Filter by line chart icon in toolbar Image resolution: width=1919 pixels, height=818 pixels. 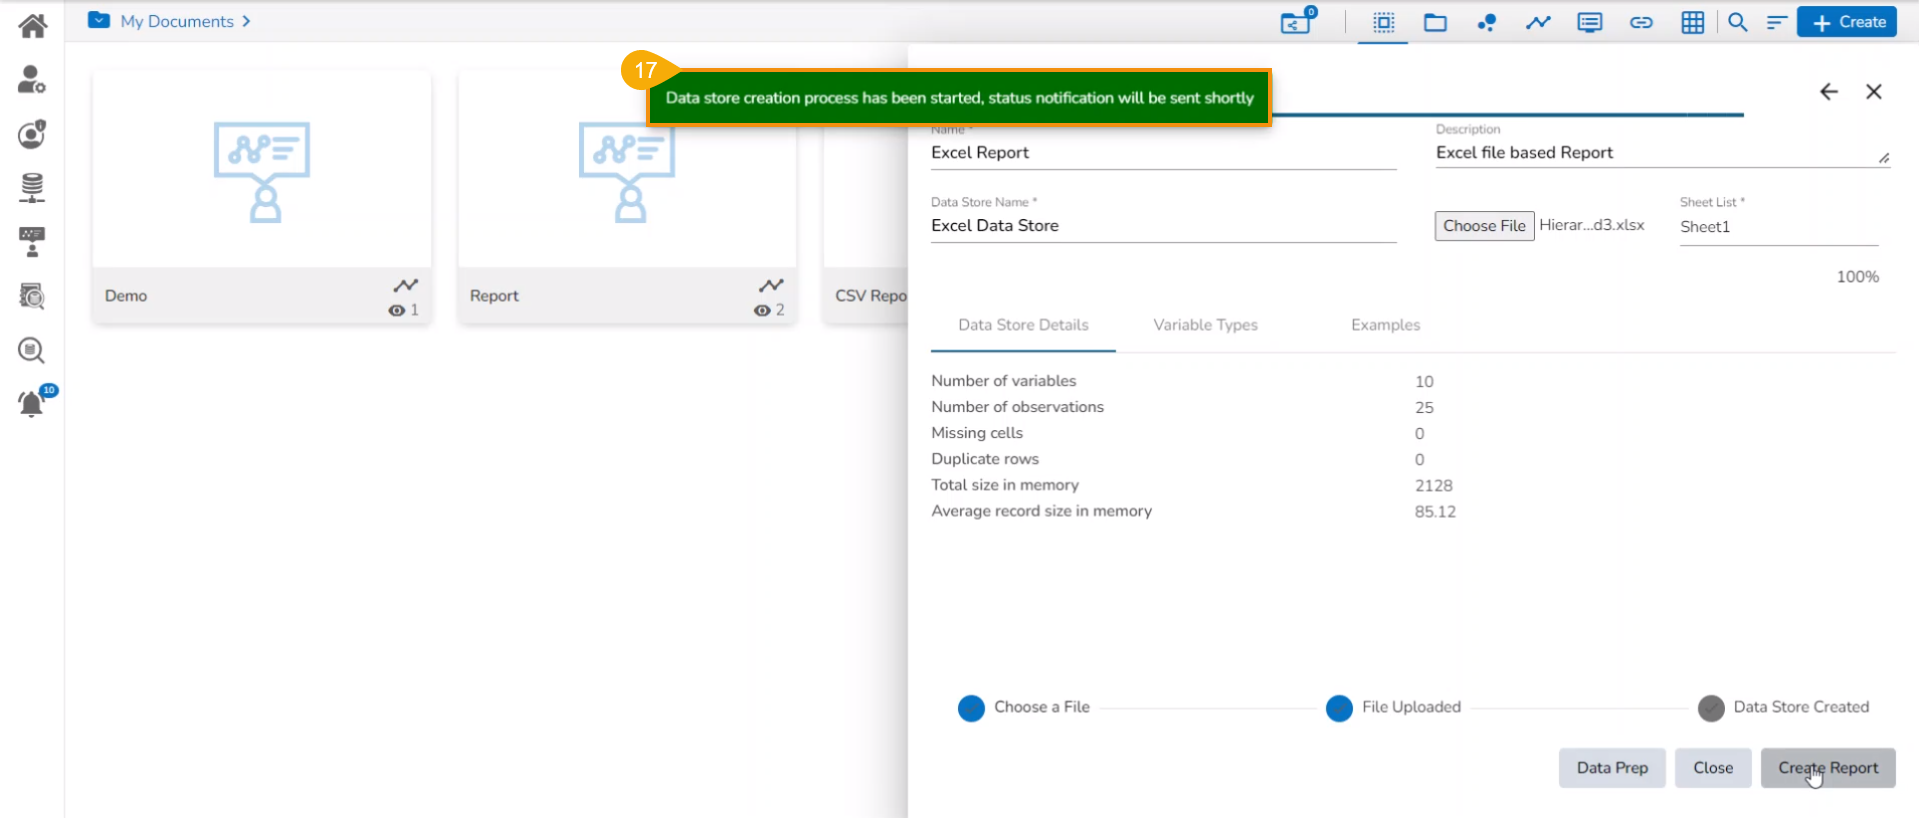(1538, 22)
